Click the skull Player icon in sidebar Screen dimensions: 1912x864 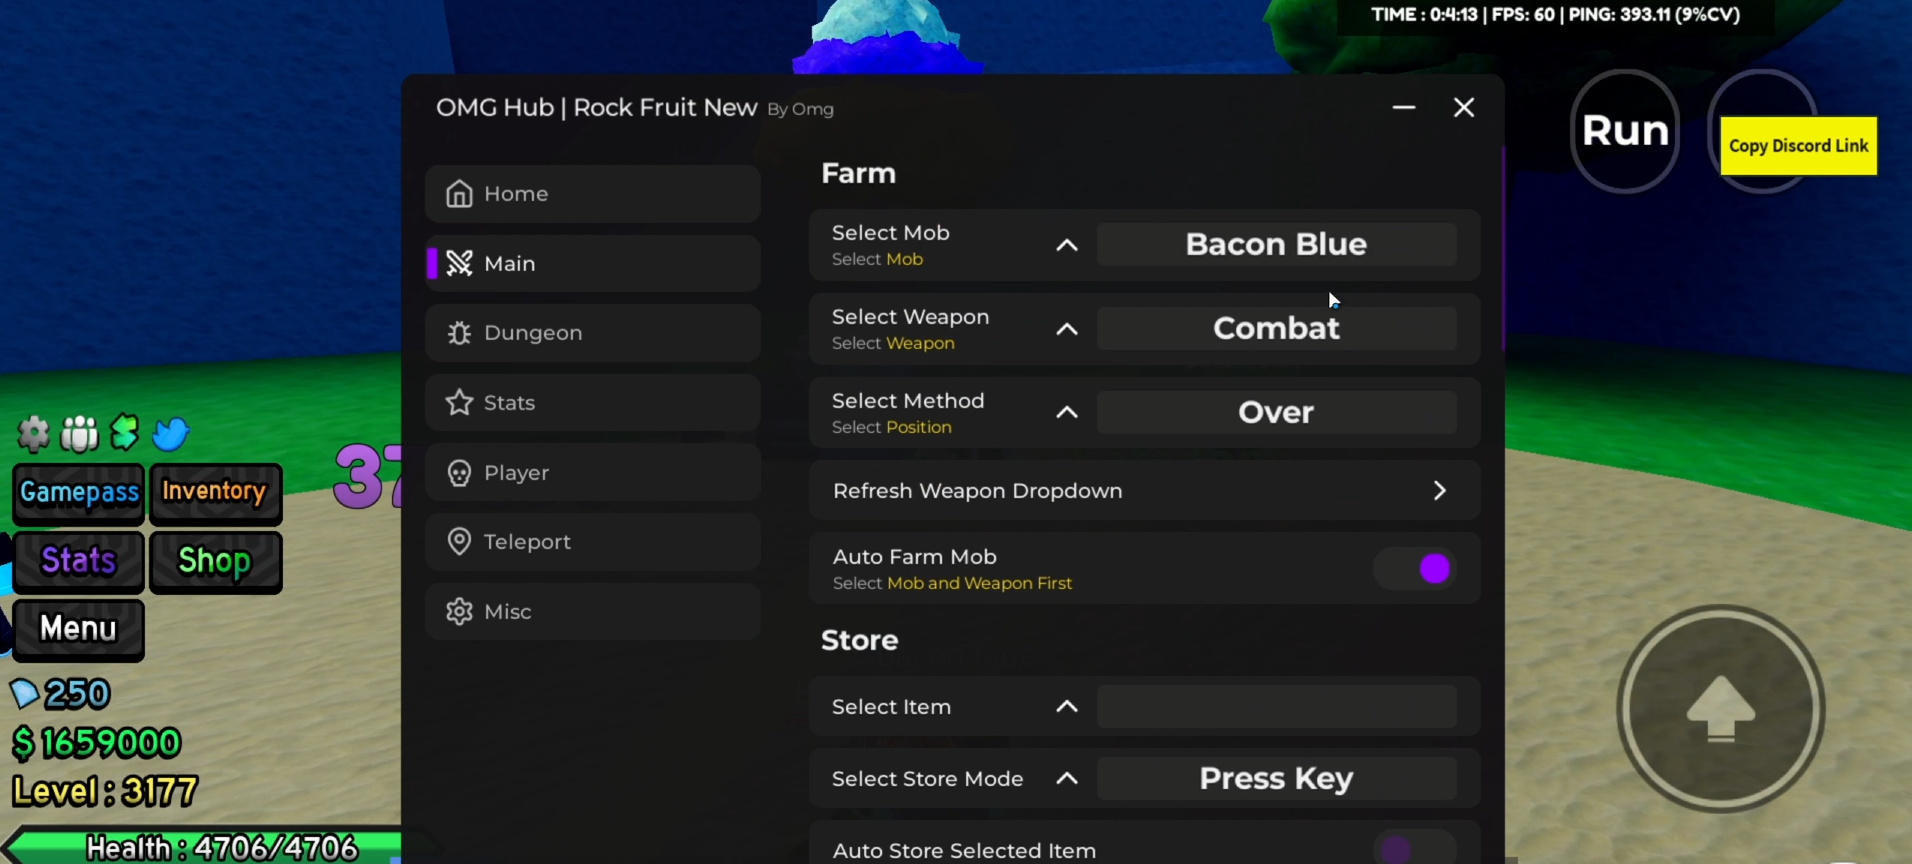point(459,473)
